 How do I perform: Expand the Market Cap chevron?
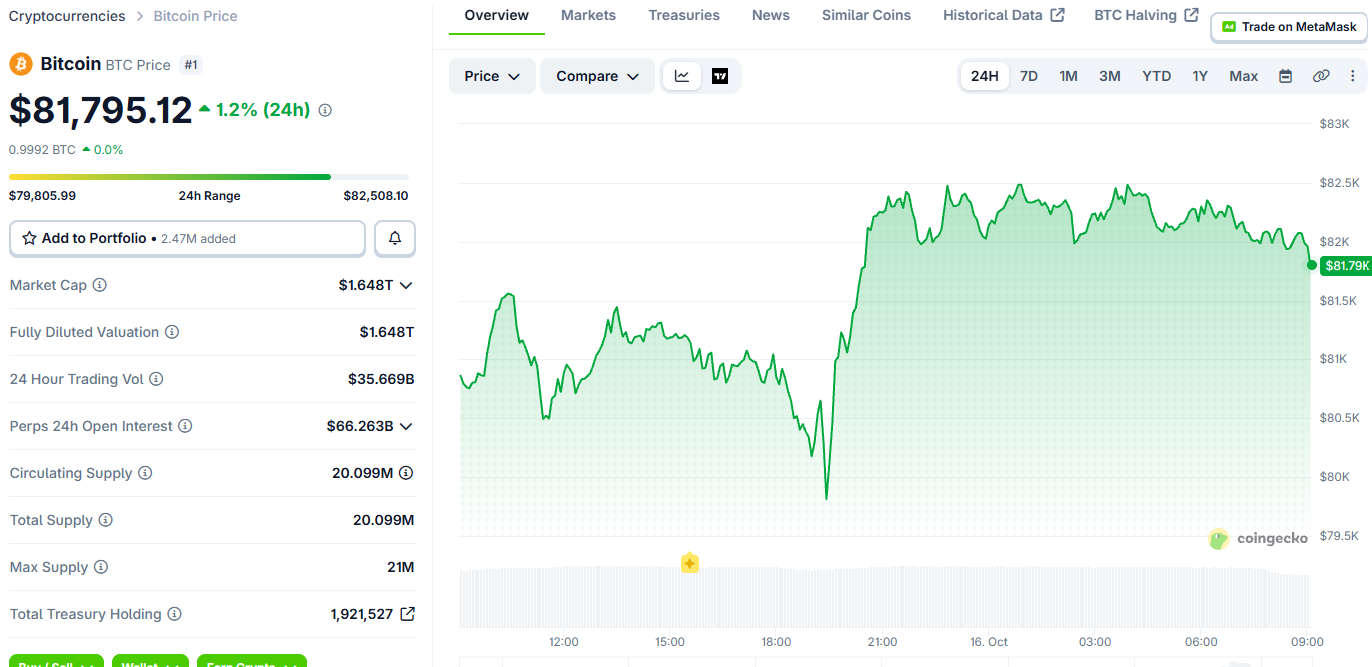tap(406, 285)
